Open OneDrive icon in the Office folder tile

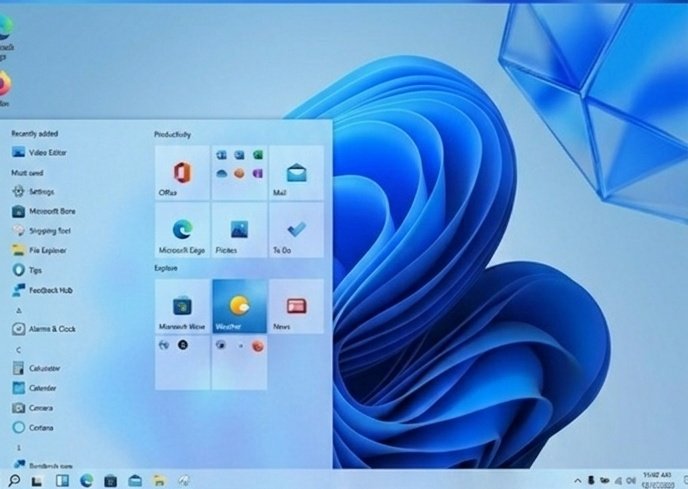pos(222,174)
